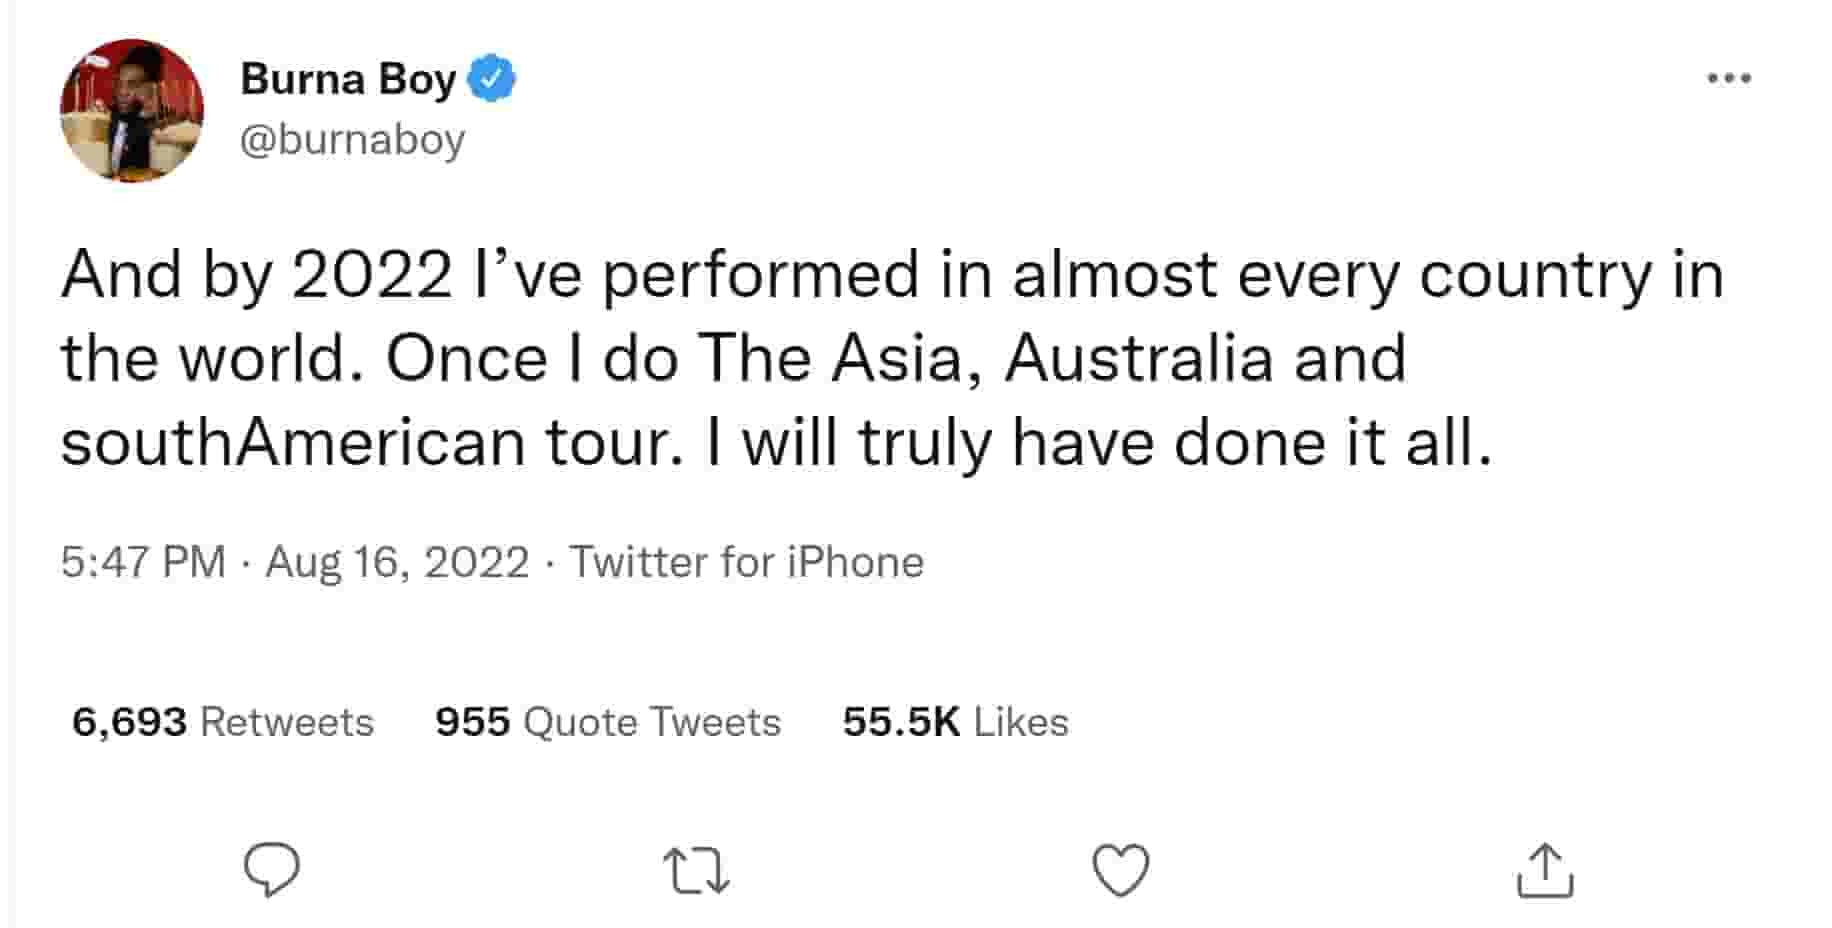Click the blue verified badge
Image resolution: width=1832 pixels, height=928 pixels.
point(492,79)
